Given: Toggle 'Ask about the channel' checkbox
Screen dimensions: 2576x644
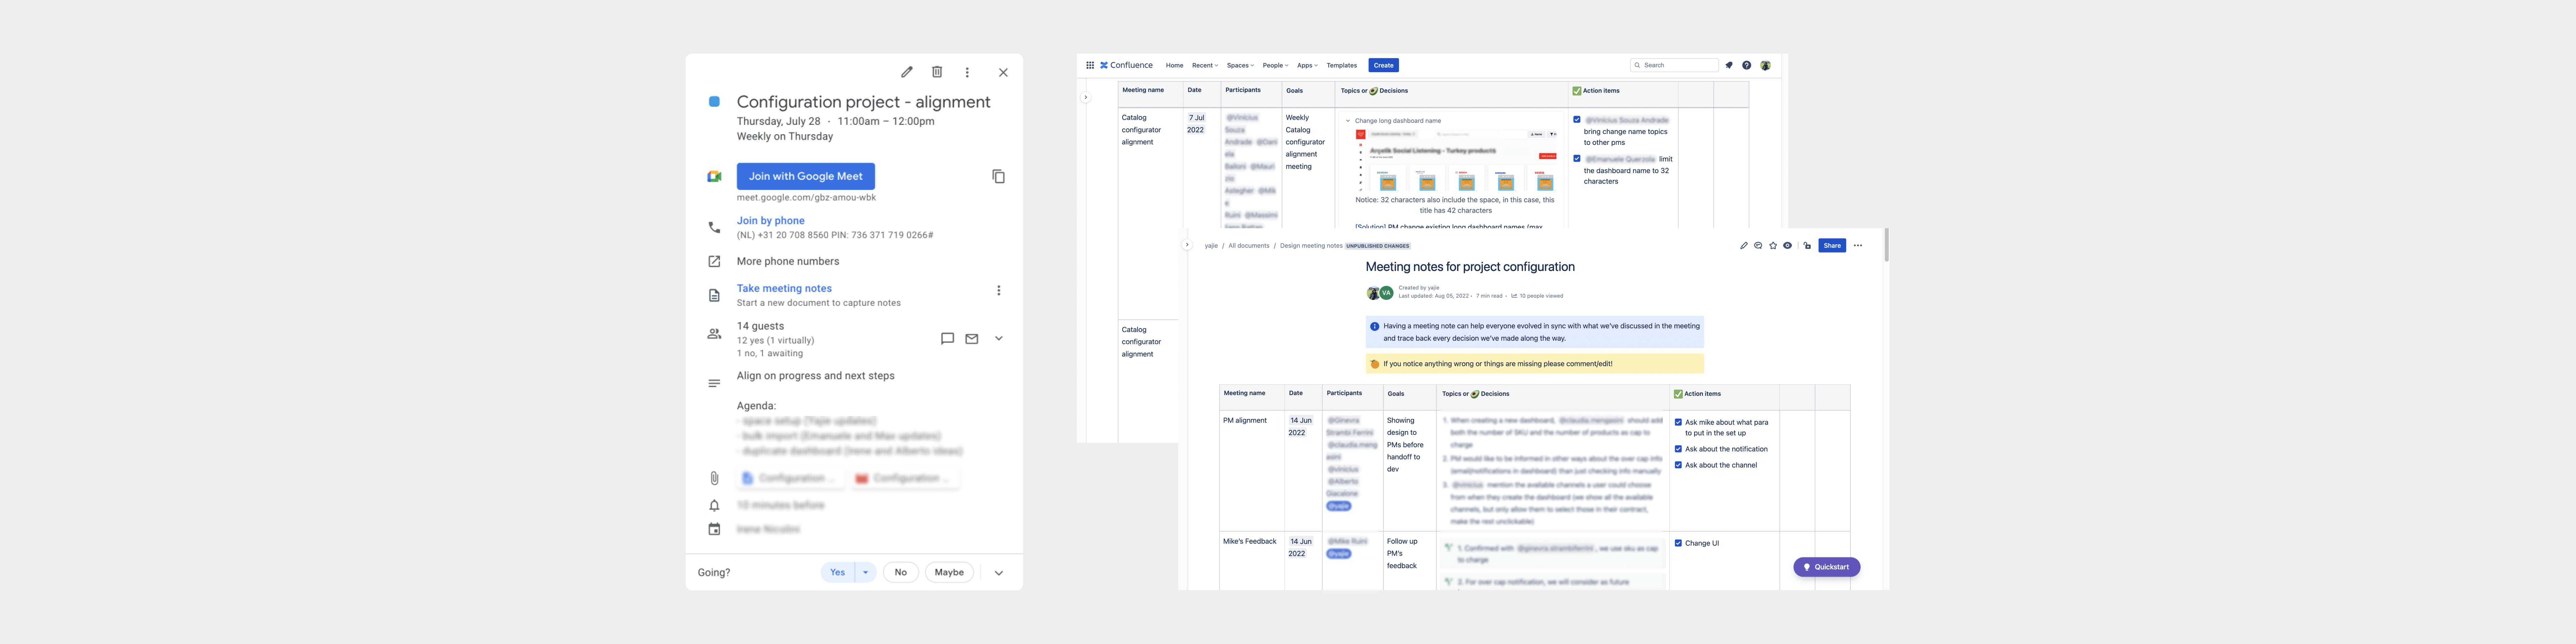Looking at the screenshot, I should [1678, 465].
